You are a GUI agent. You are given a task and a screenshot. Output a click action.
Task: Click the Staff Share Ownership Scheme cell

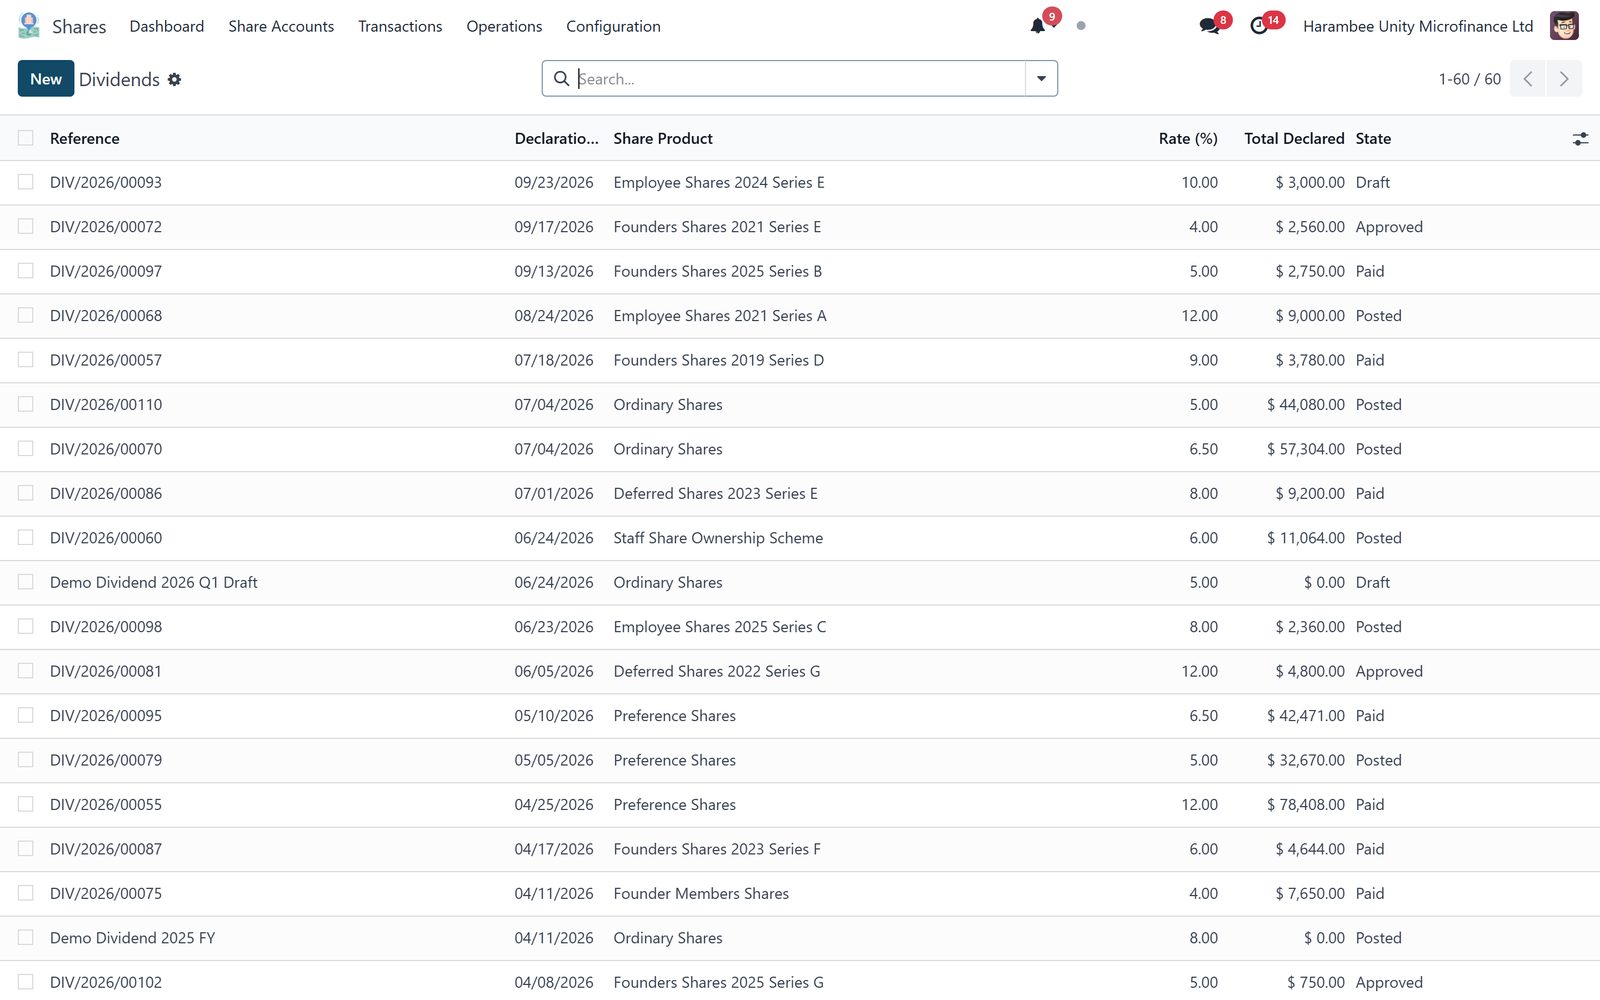tap(718, 538)
